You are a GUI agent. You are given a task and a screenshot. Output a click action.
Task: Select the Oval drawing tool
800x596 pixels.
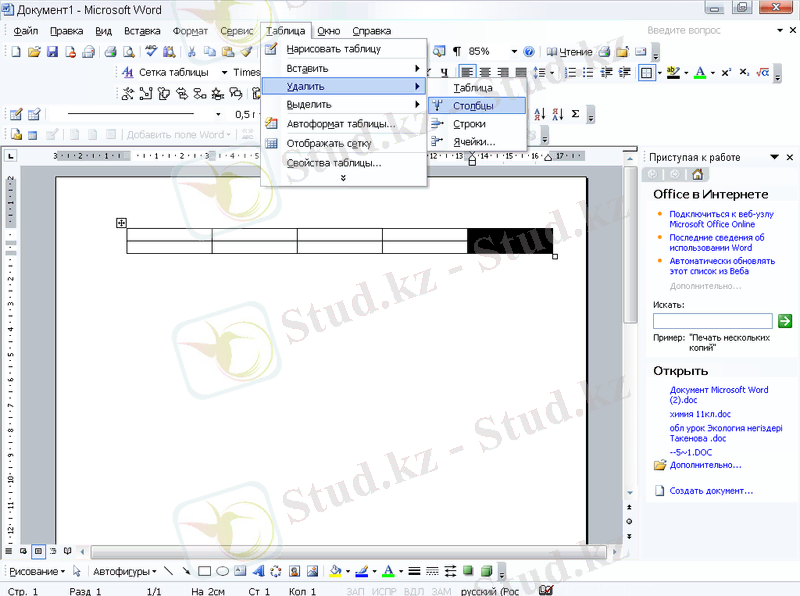222,571
